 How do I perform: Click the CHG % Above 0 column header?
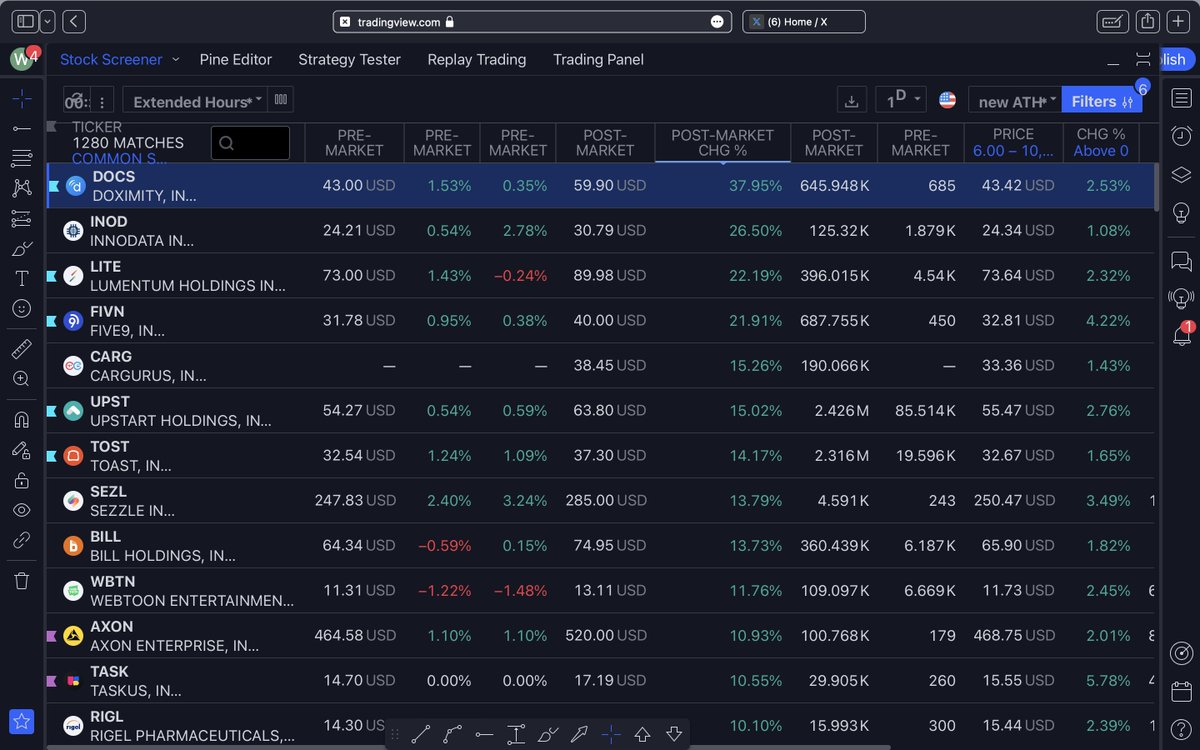pos(1101,143)
